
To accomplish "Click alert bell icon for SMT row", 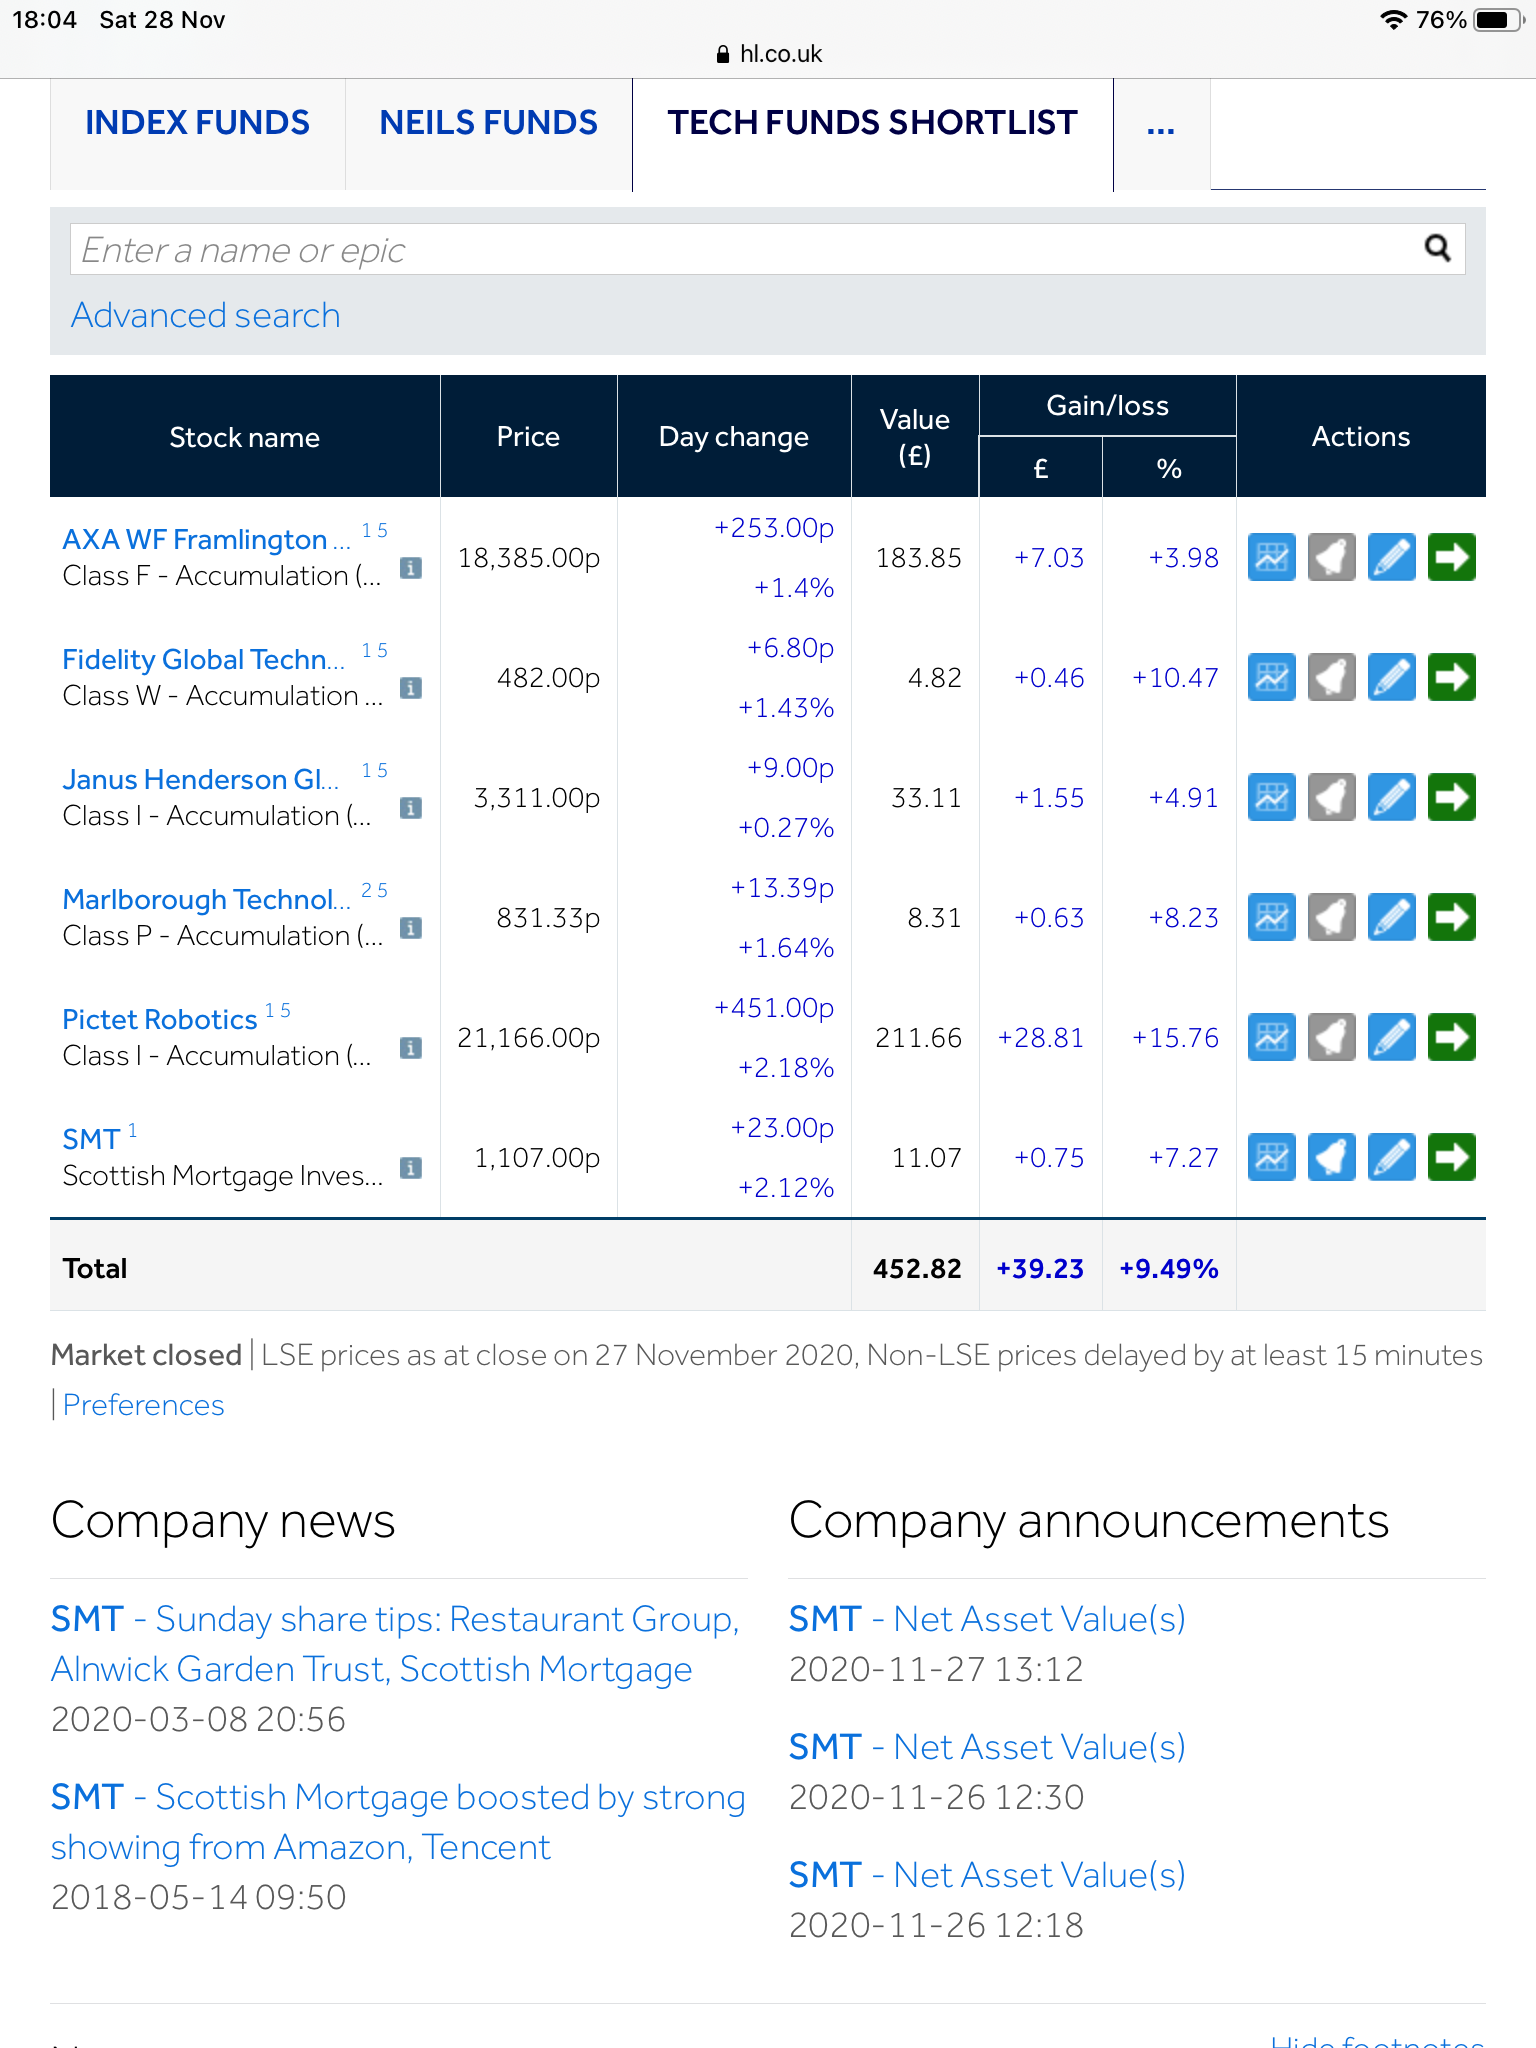I will pyautogui.click(x=1331, y=1157).
